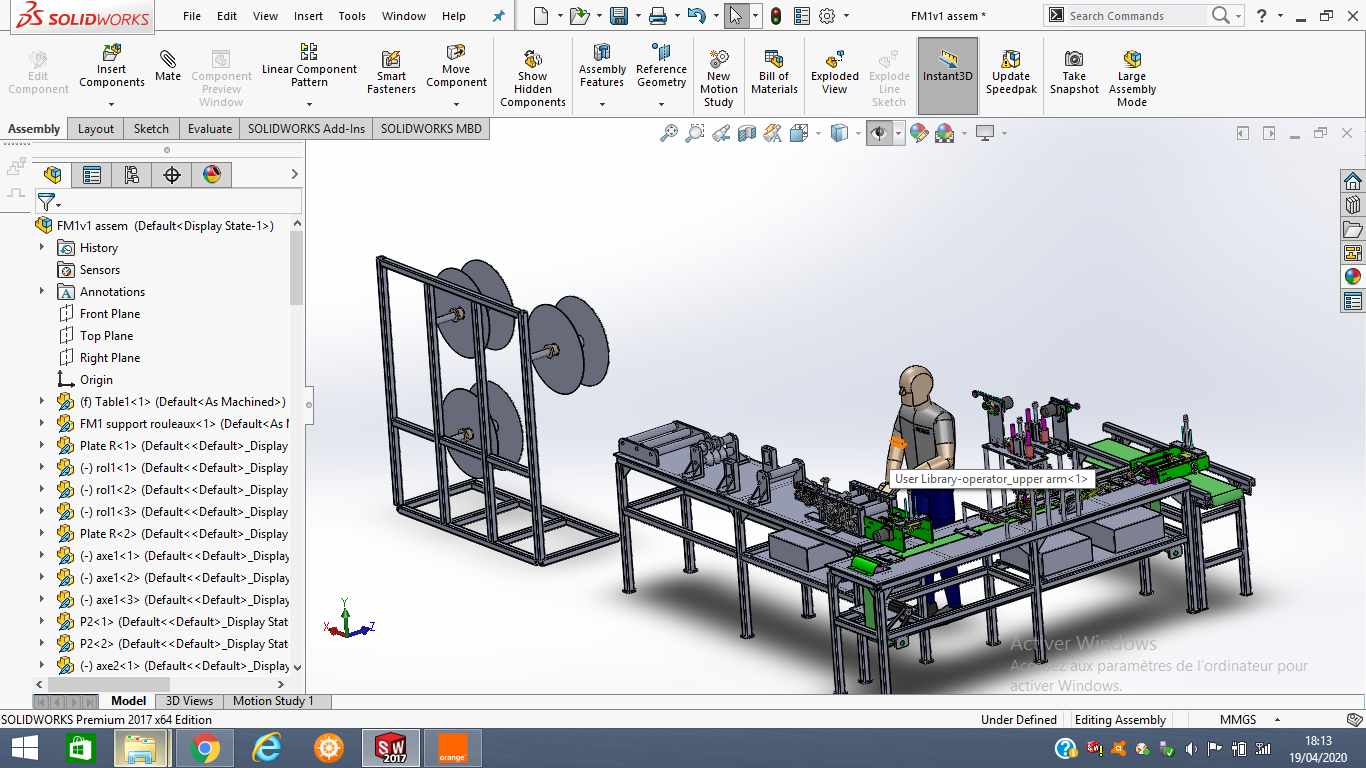Click the Search Commands field
The height and width of the screenshot is (768, 1366).
coord(1135,16)
